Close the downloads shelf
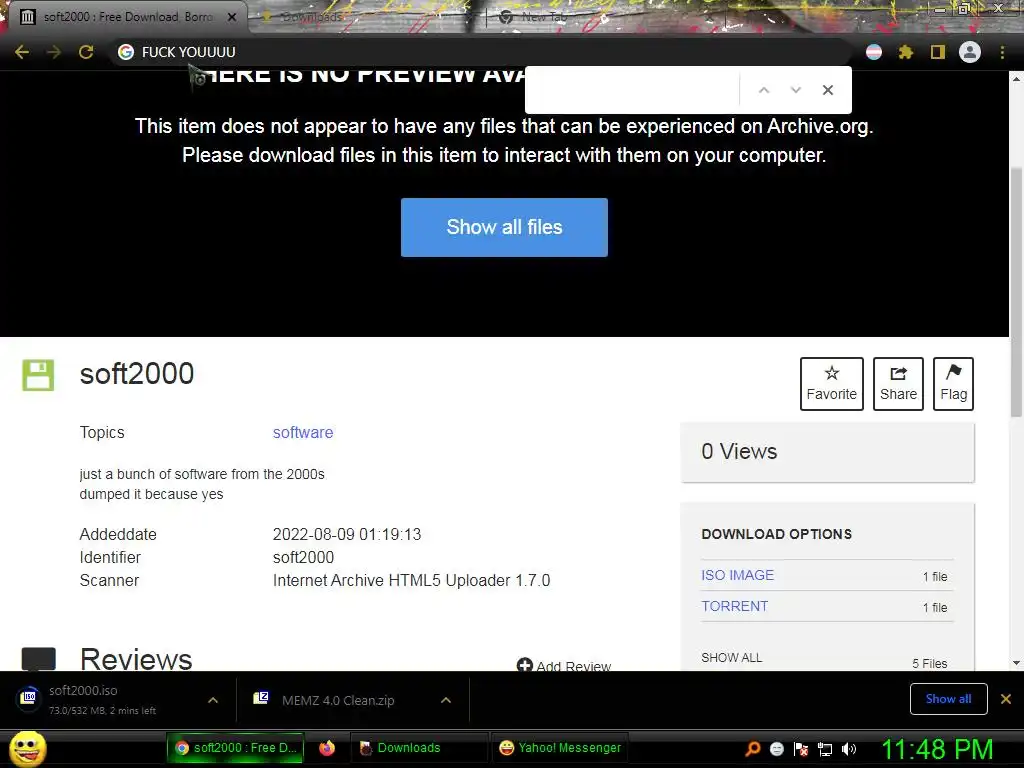Screen dimensions: 1024x768 (1006, 699)
